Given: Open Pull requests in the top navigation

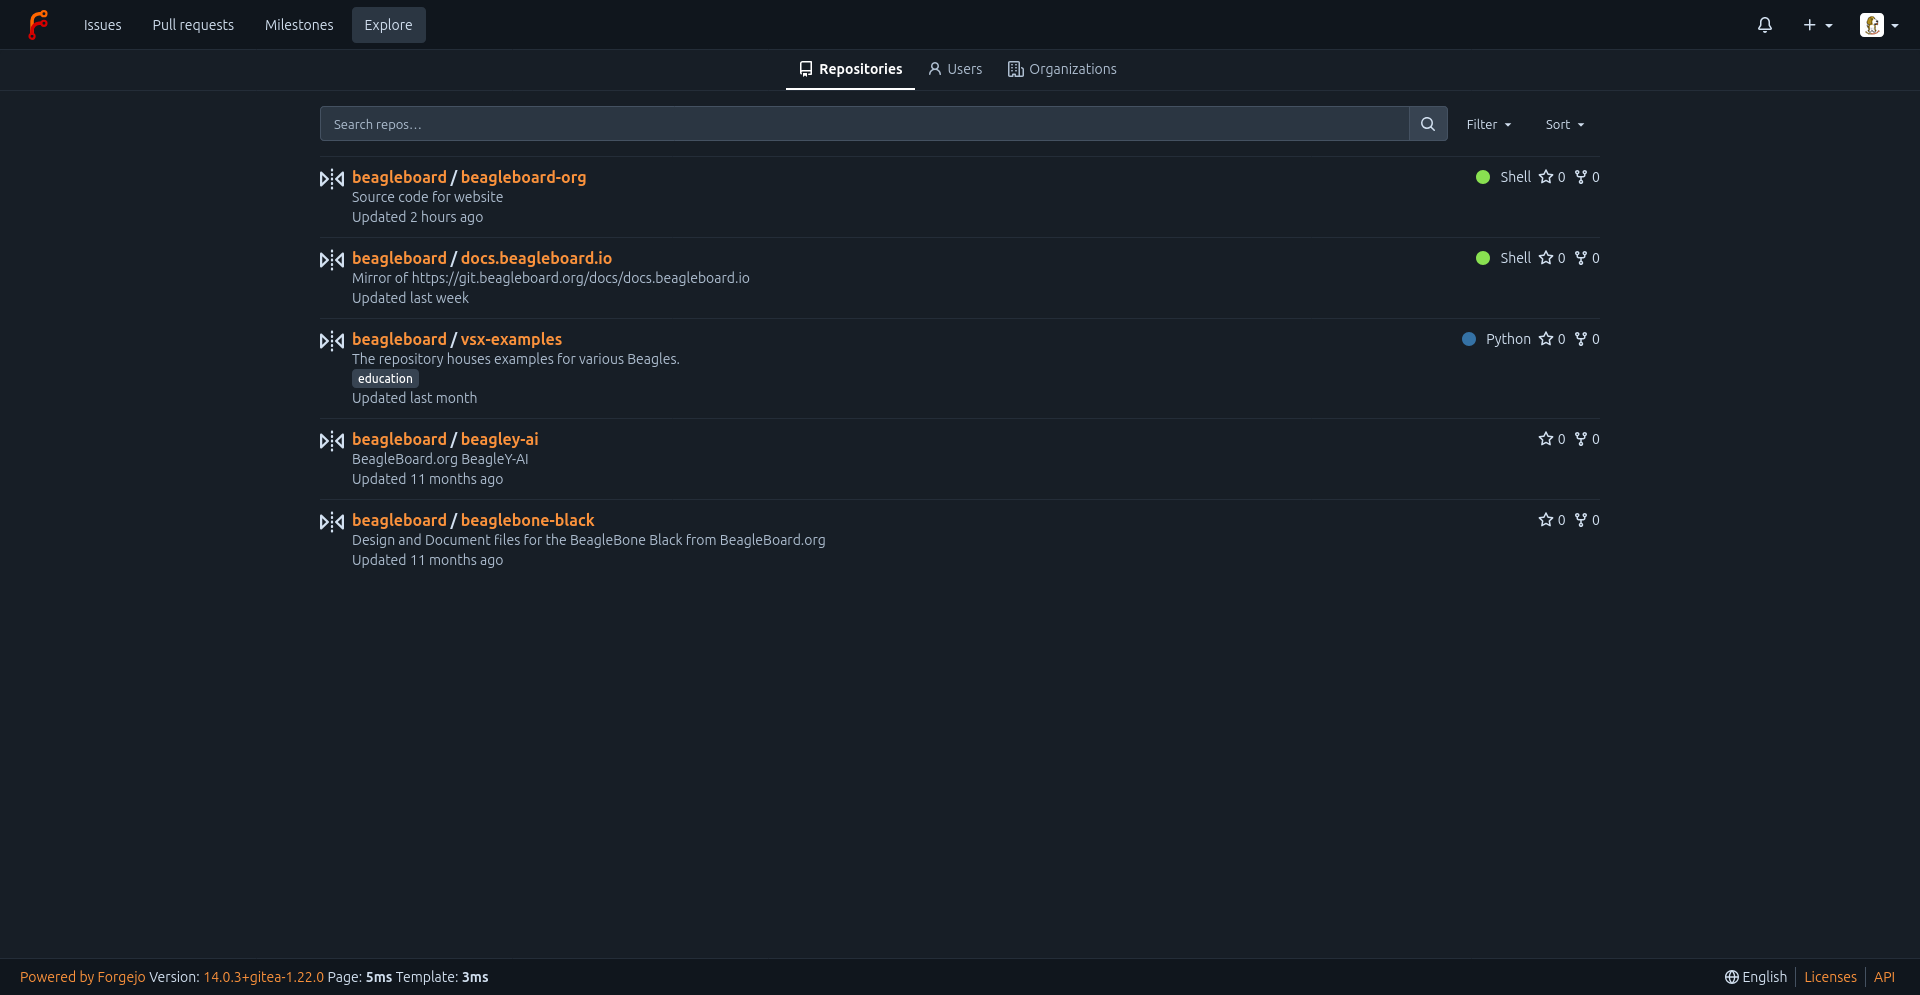Looking at the screenshot, I should (x=193, y=25).
